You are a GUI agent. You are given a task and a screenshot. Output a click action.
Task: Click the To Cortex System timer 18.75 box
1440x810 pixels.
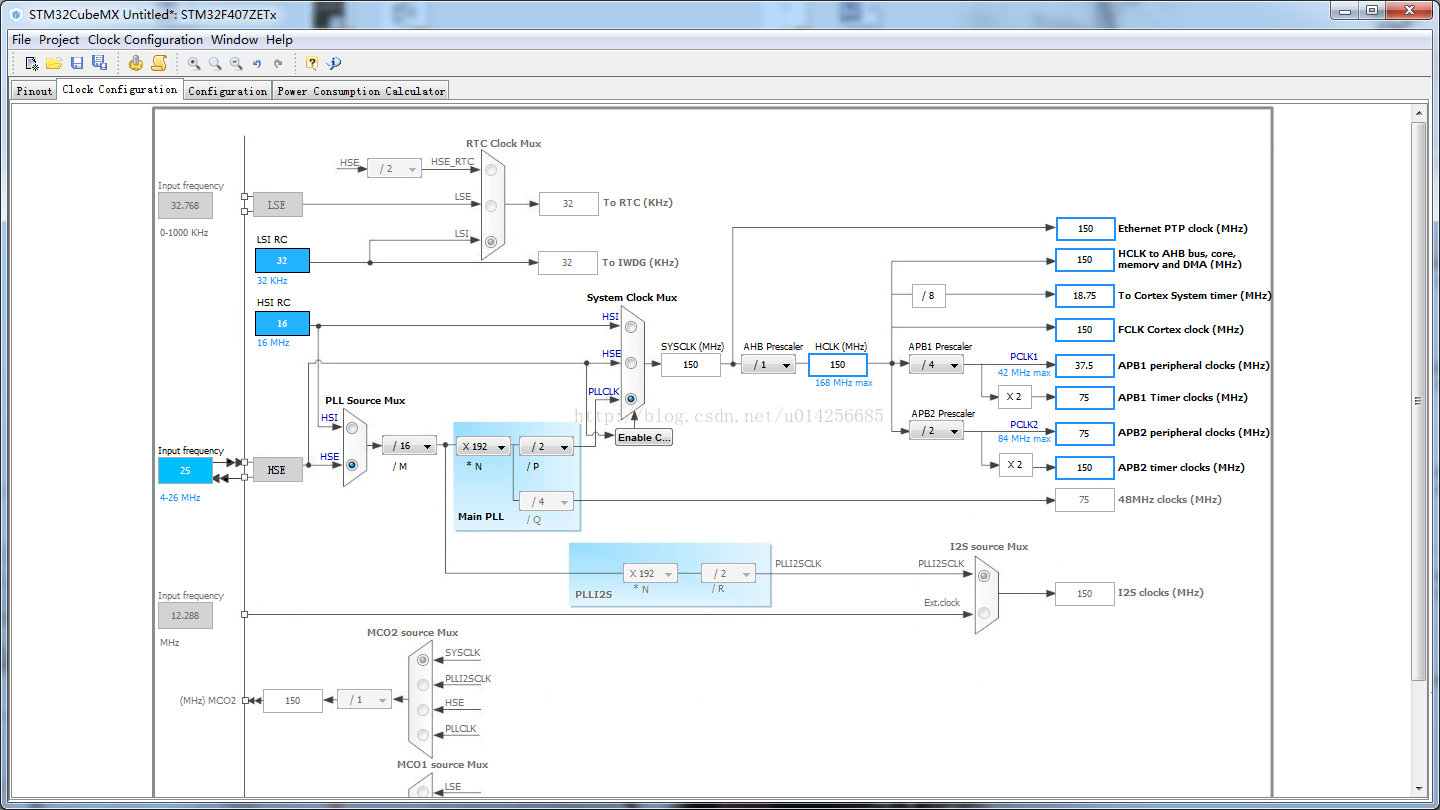pyautogui.click(x=1085, y=296)
